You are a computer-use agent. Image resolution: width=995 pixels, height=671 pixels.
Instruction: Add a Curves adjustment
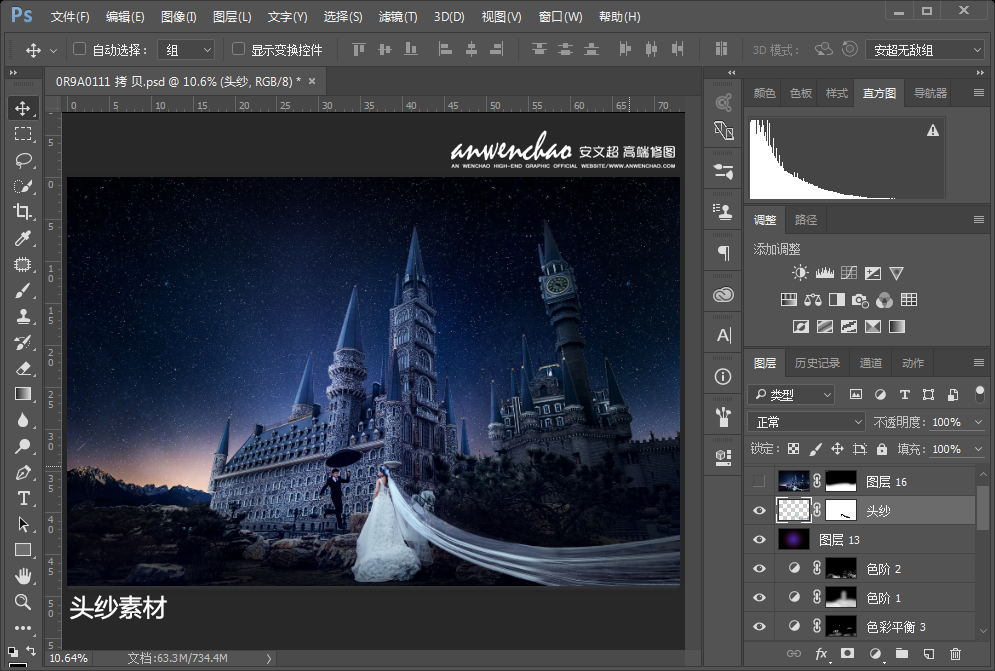tap(848, 273)
